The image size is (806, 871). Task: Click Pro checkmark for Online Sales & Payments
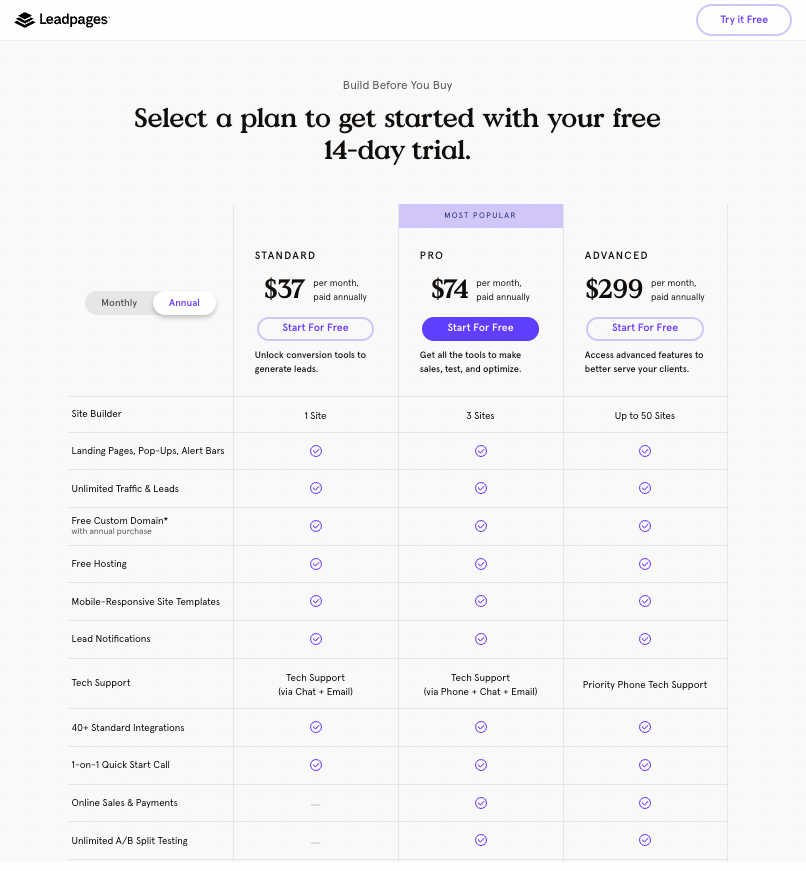(x=481, y=803)
